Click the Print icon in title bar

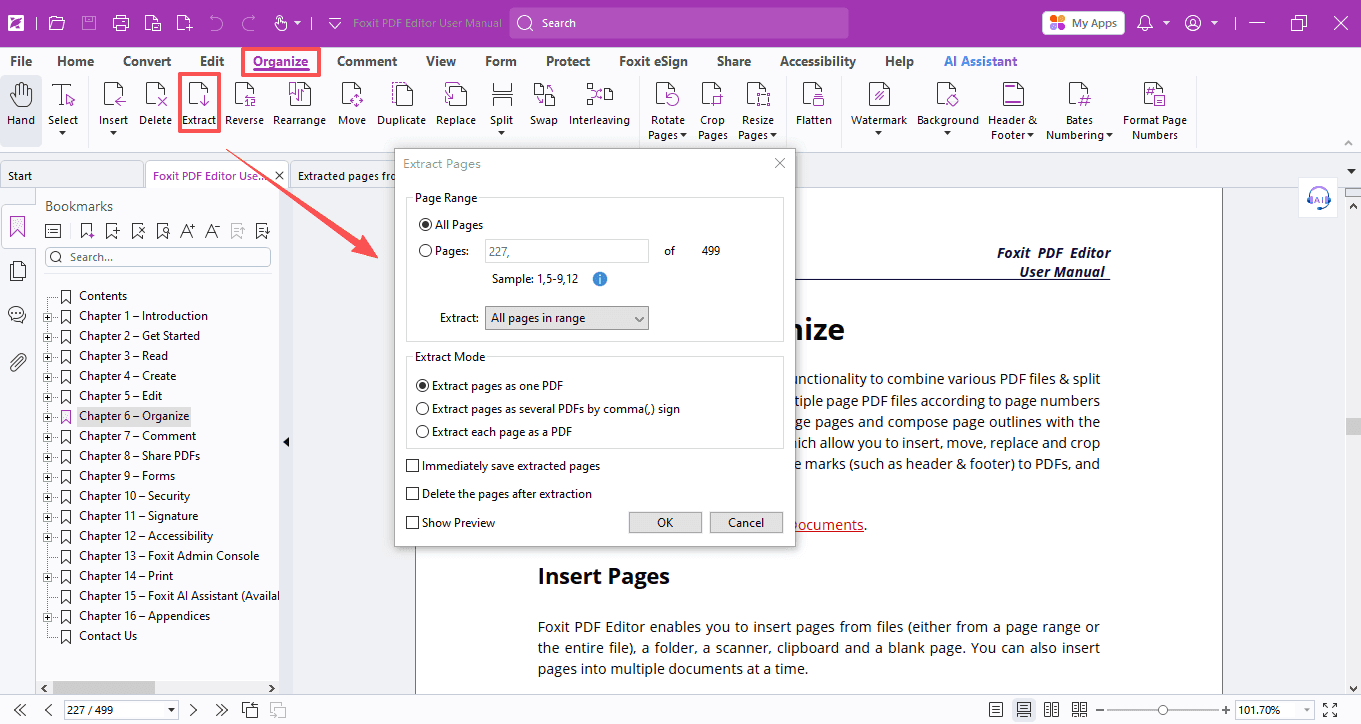click(120, 22)
